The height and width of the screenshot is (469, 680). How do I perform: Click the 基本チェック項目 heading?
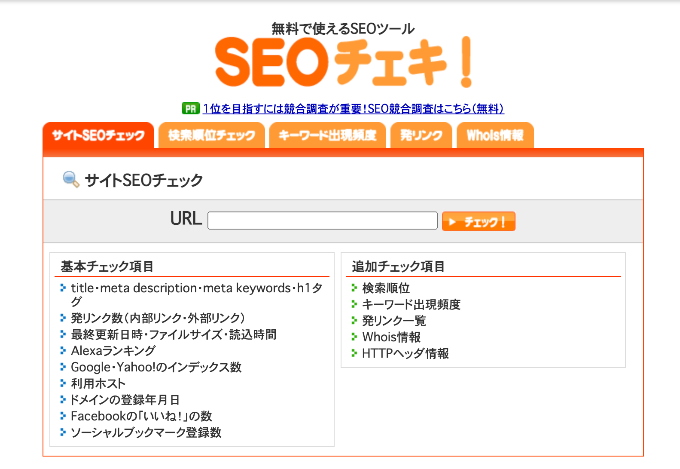[x=107, y=266]
